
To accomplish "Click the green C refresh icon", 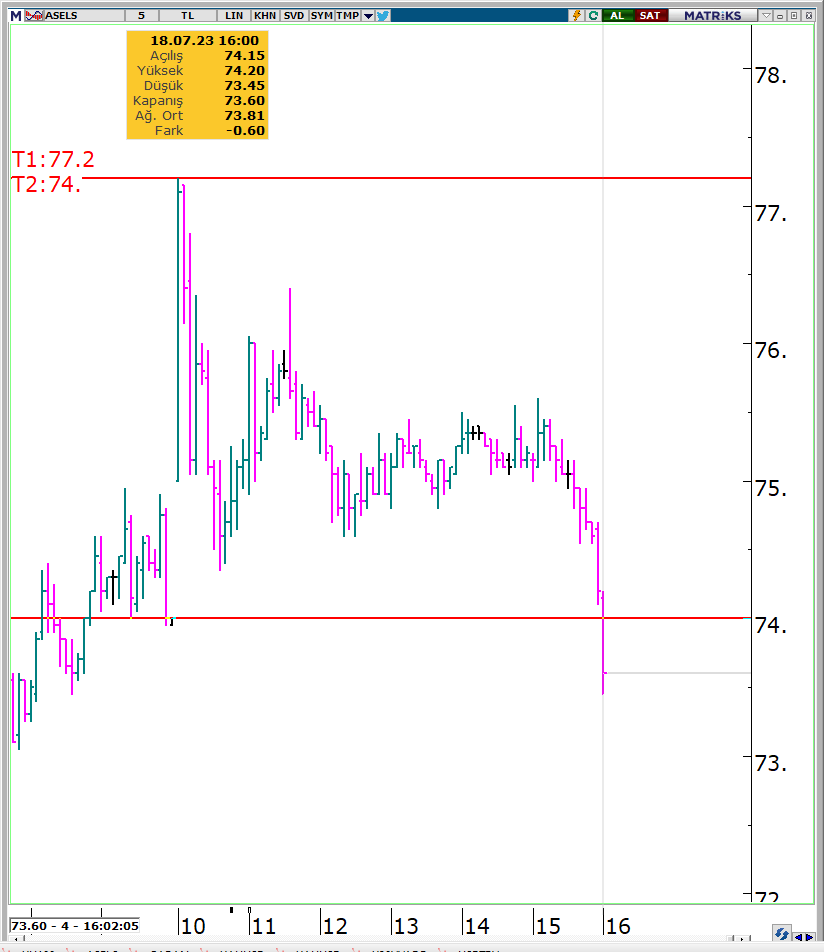I will [593, 16].
